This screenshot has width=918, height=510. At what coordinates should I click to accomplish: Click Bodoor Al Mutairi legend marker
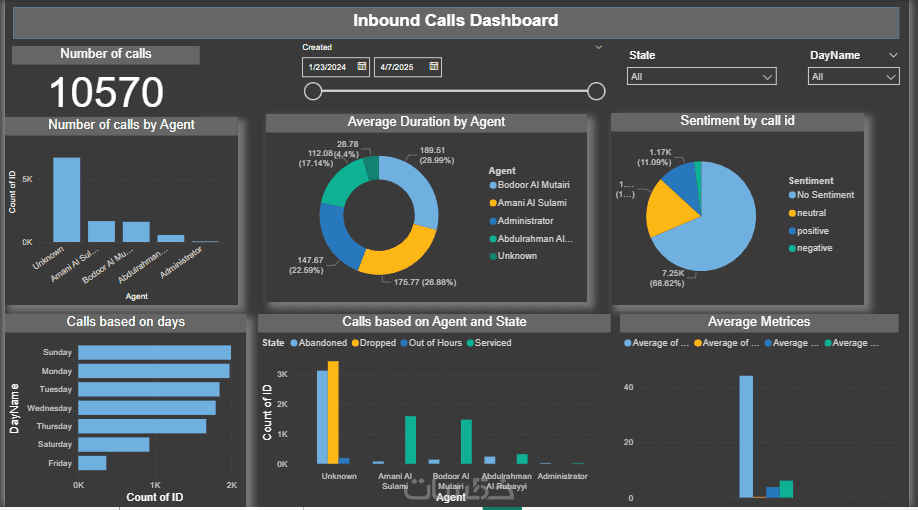tap(493, 185)
